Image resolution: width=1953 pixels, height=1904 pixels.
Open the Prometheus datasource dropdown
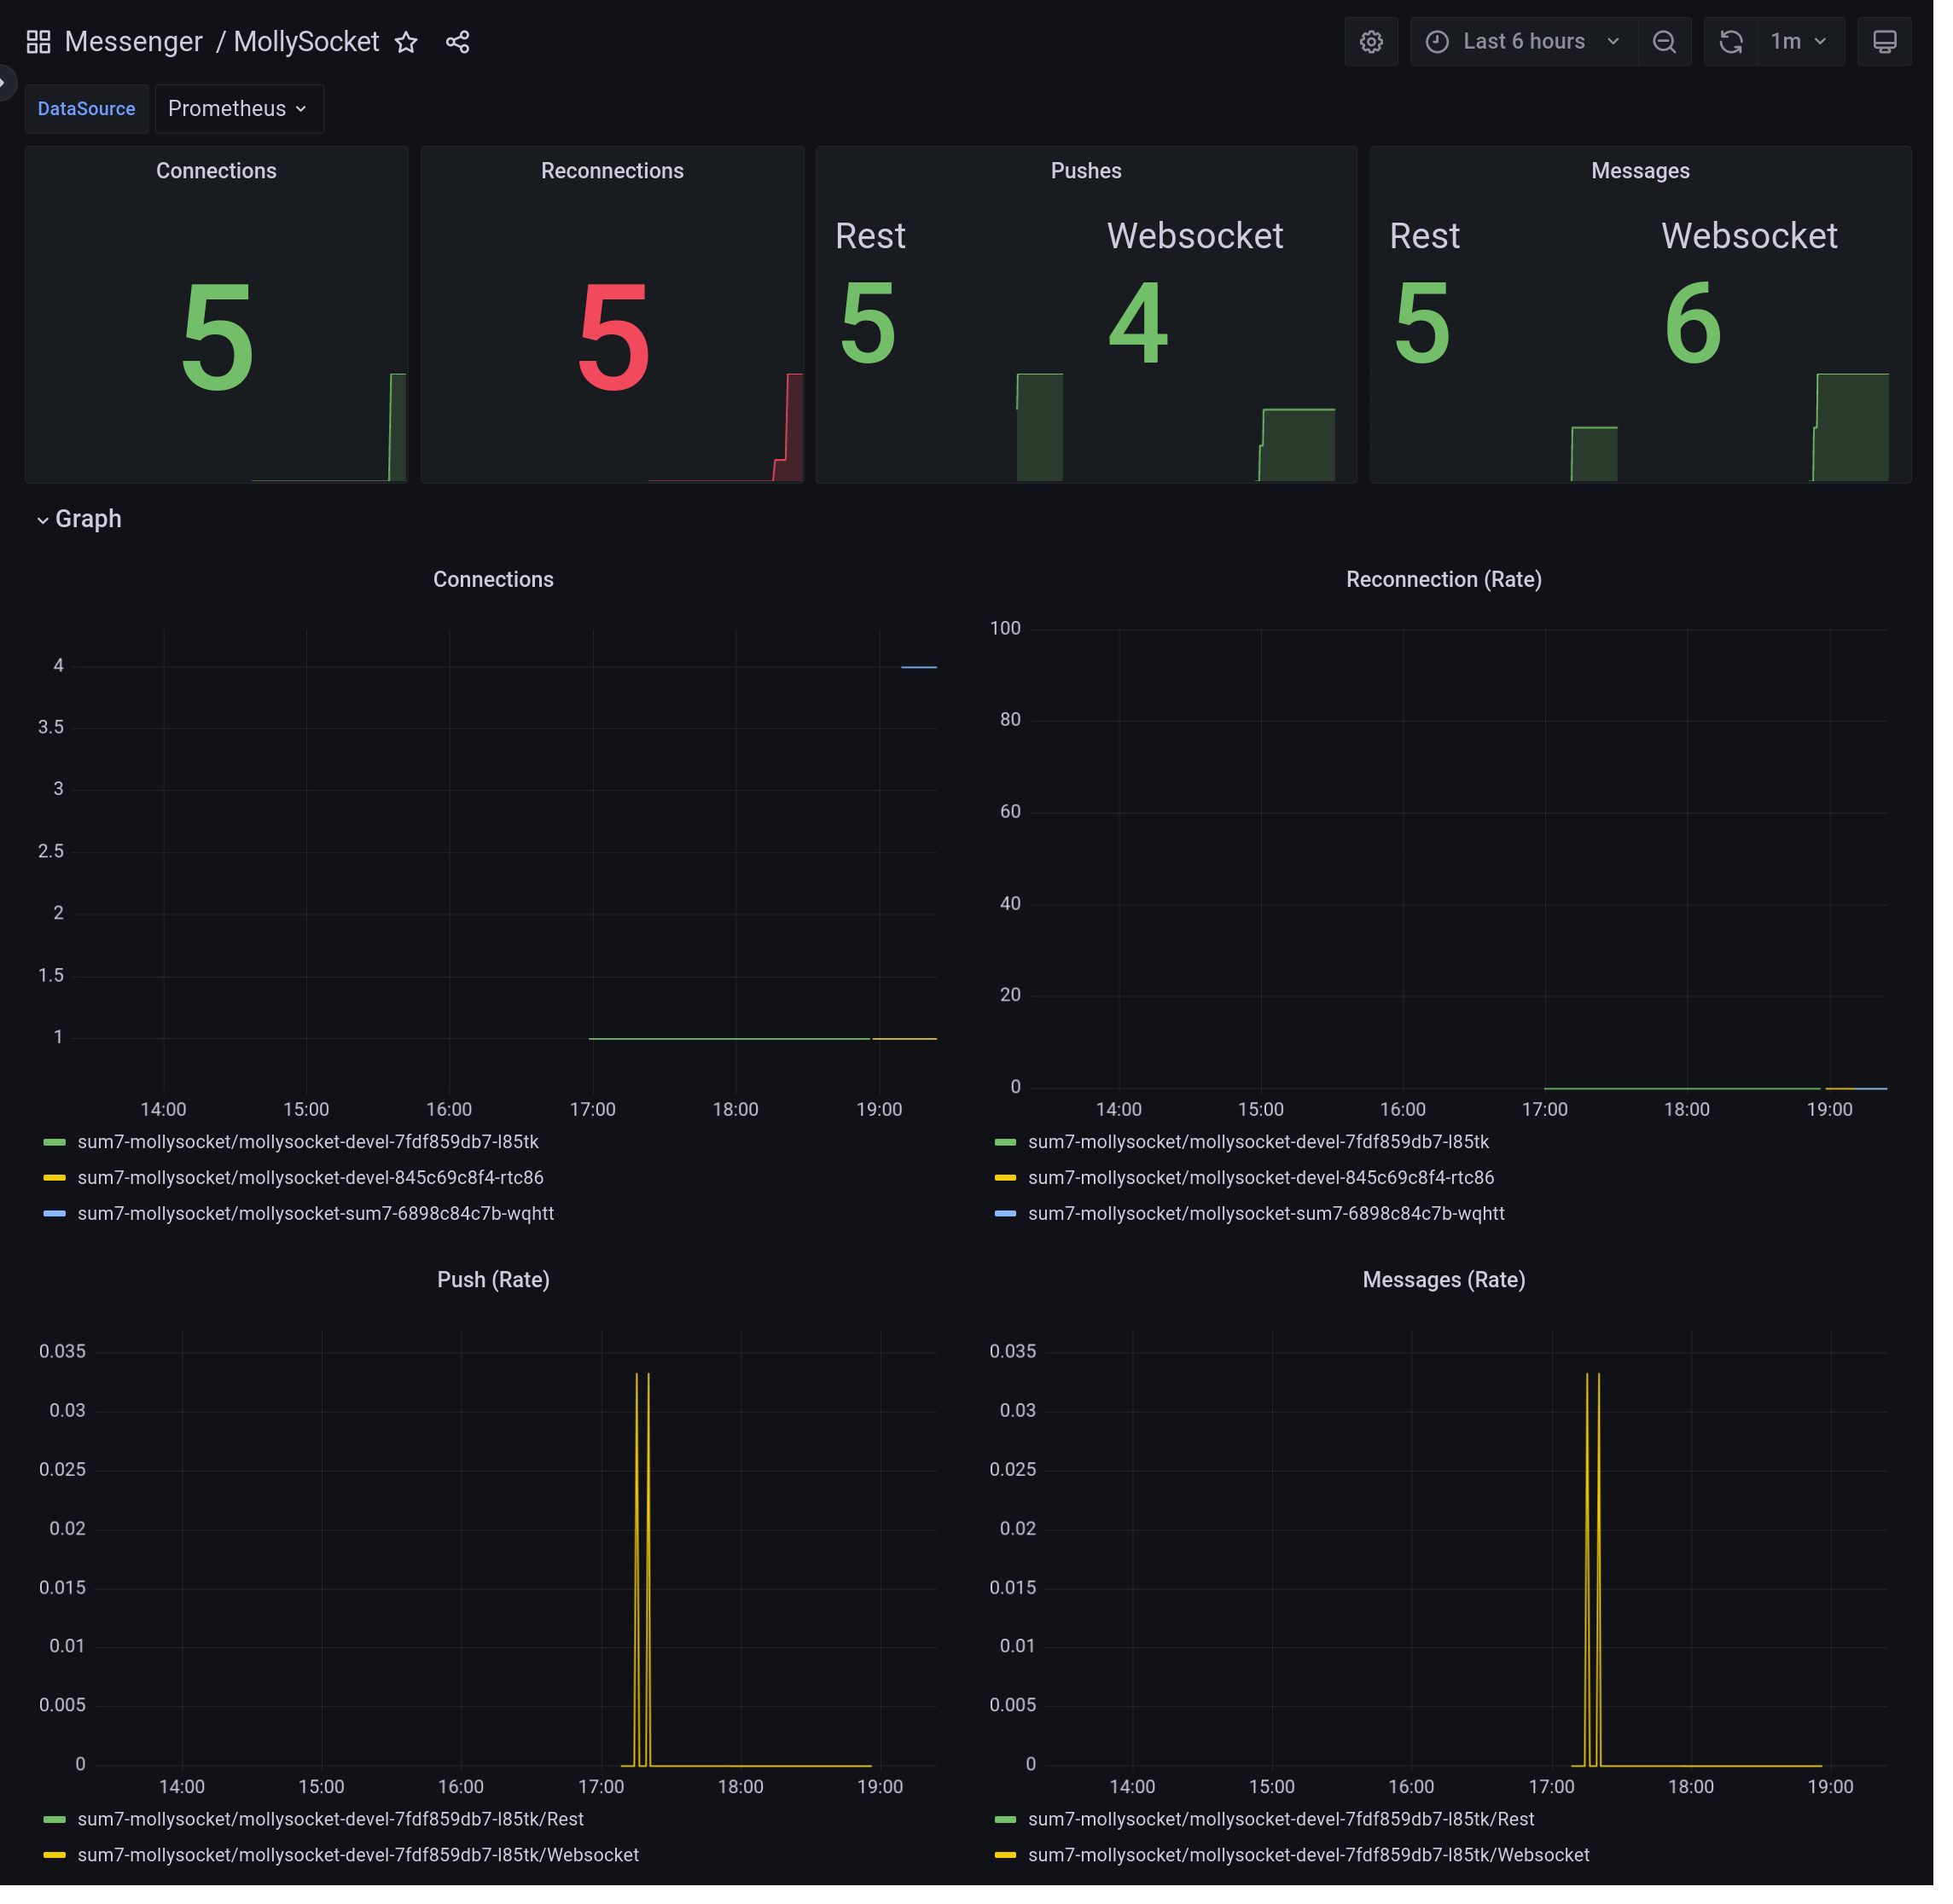[241, 109]
